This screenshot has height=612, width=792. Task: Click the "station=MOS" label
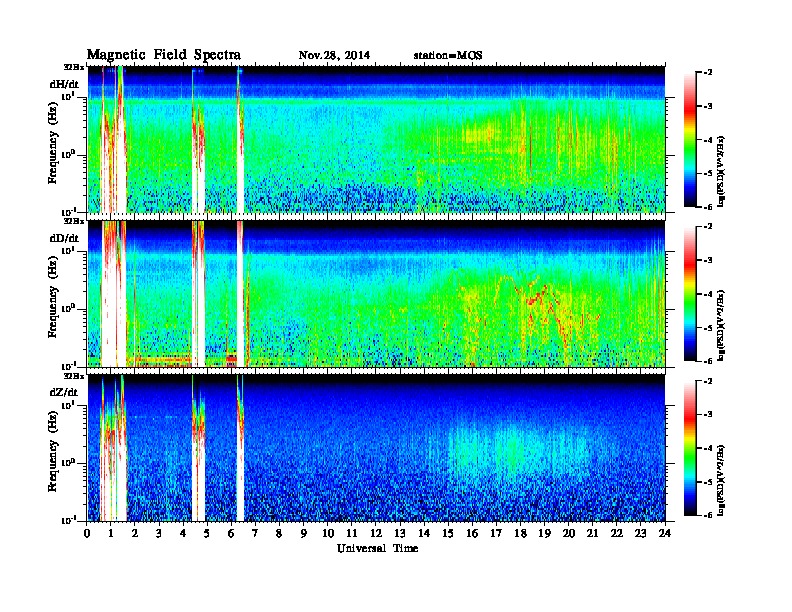point(448,56)
